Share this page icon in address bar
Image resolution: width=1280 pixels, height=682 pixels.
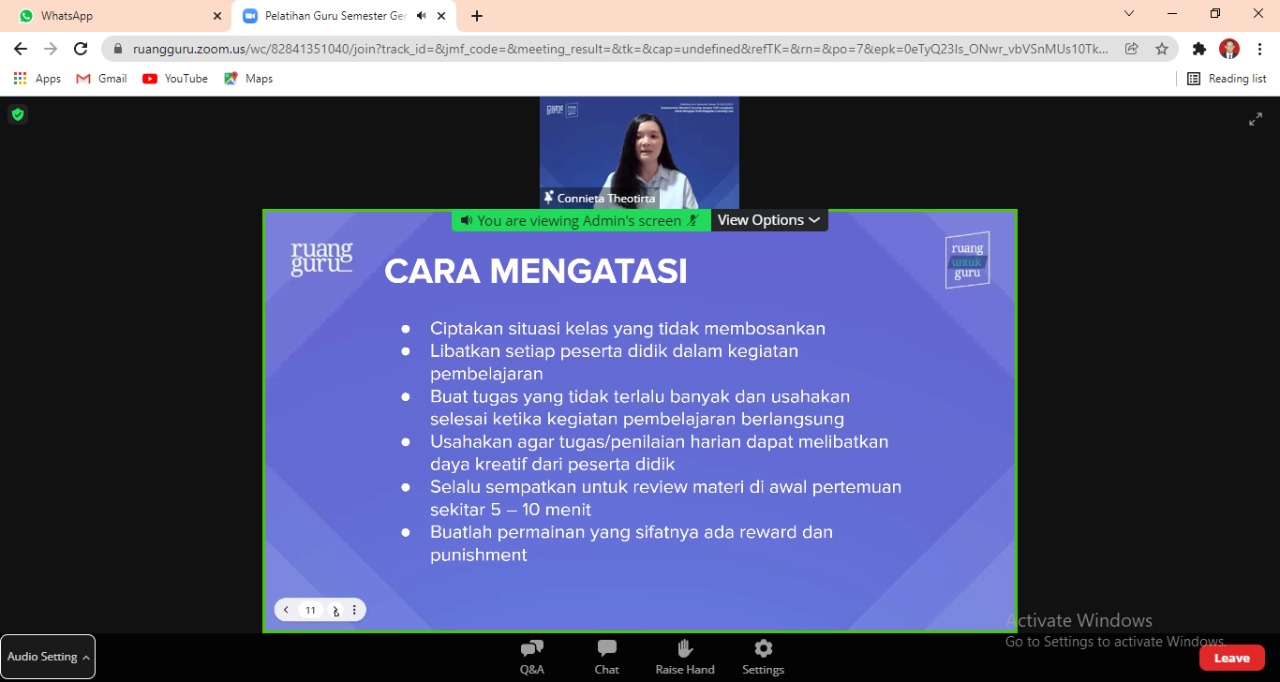pyautogui.click(x=1132, y=48)
